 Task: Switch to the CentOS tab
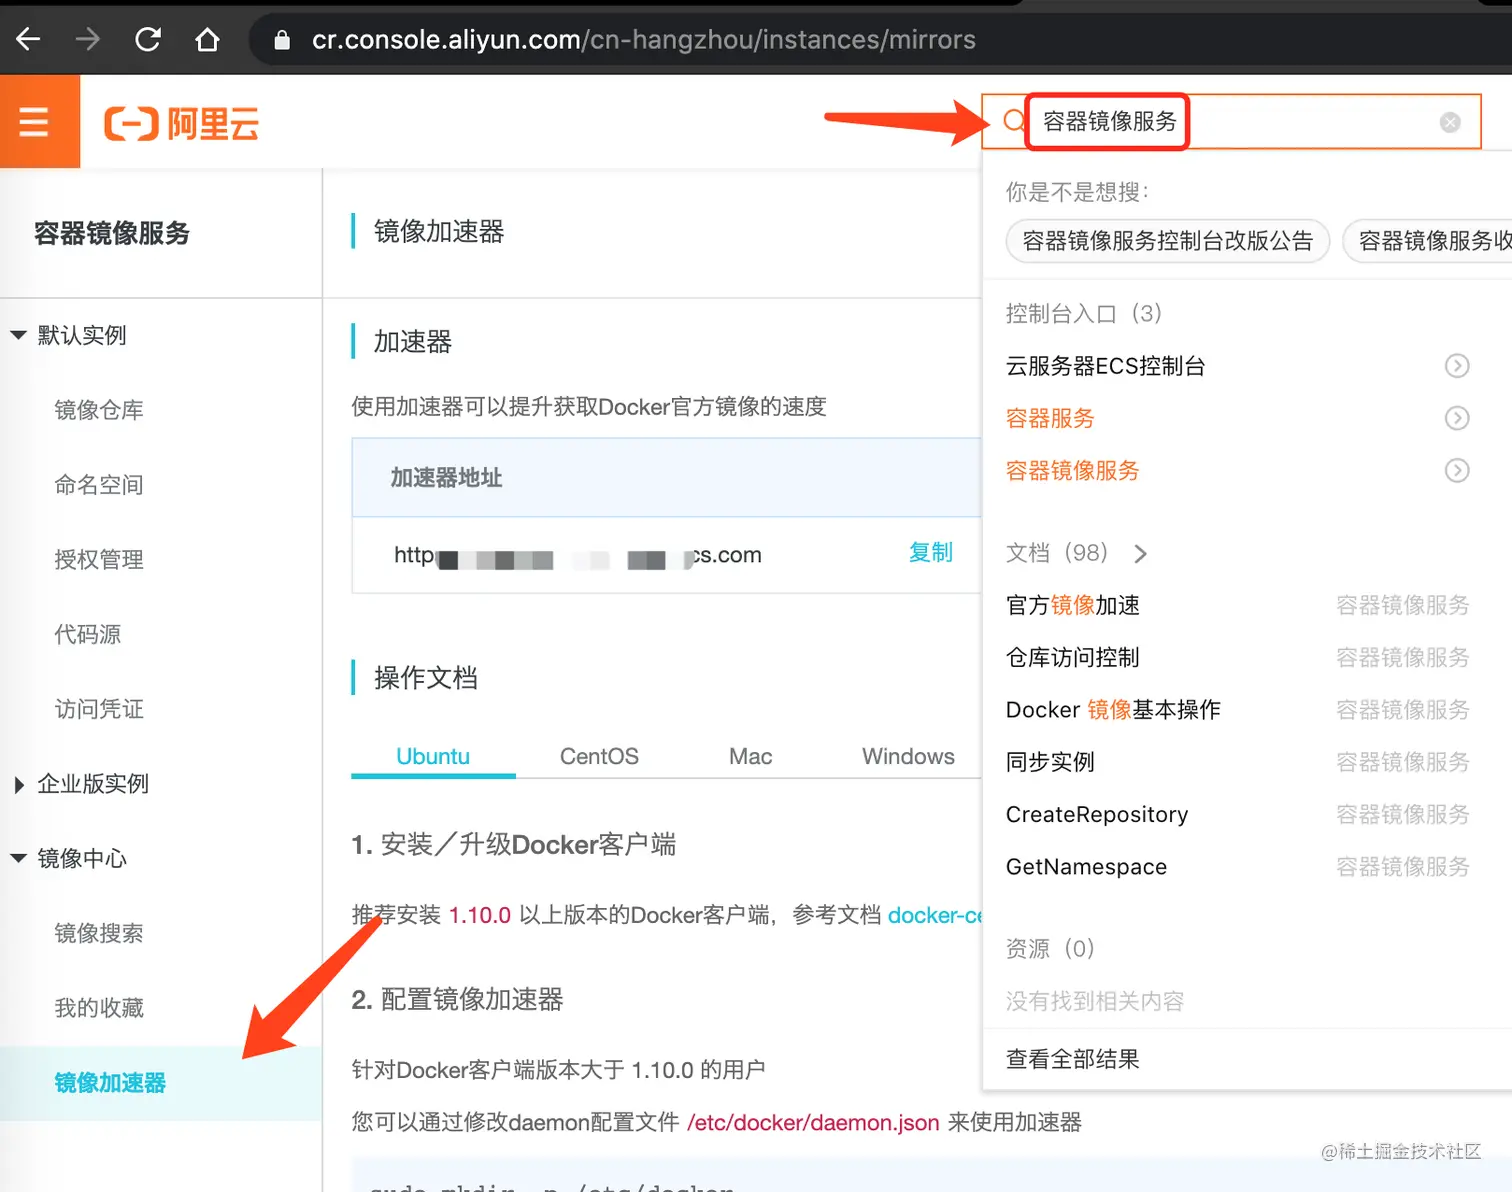tap(599, 756)
